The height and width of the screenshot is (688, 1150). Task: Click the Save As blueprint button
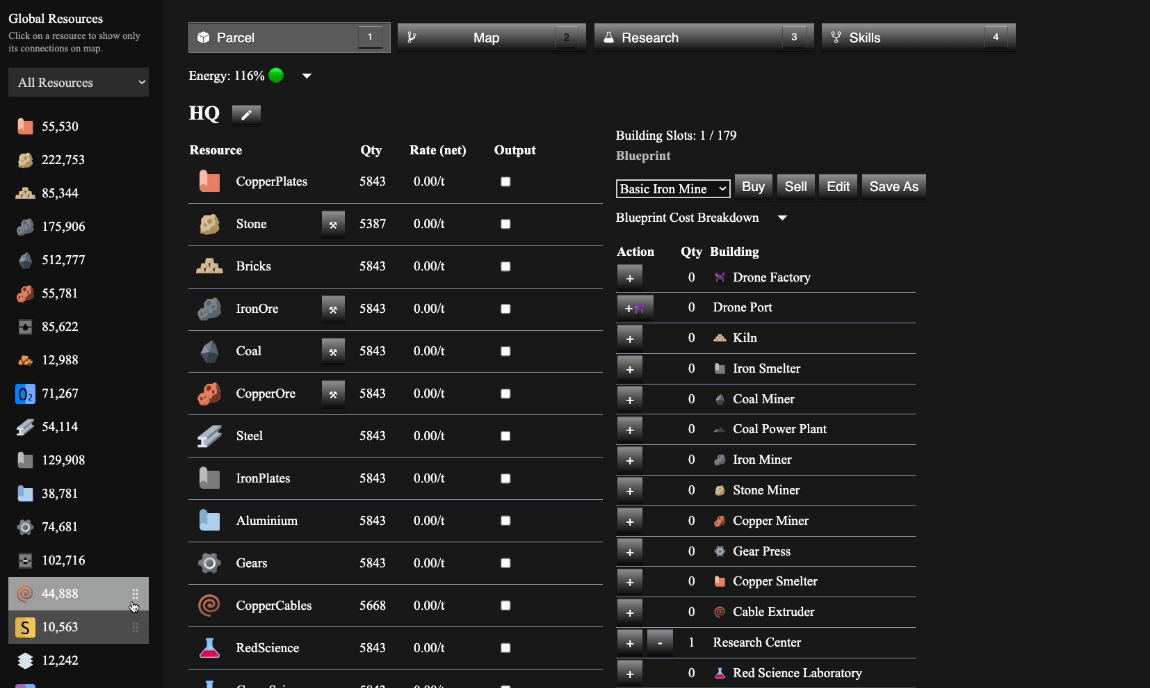893,187
